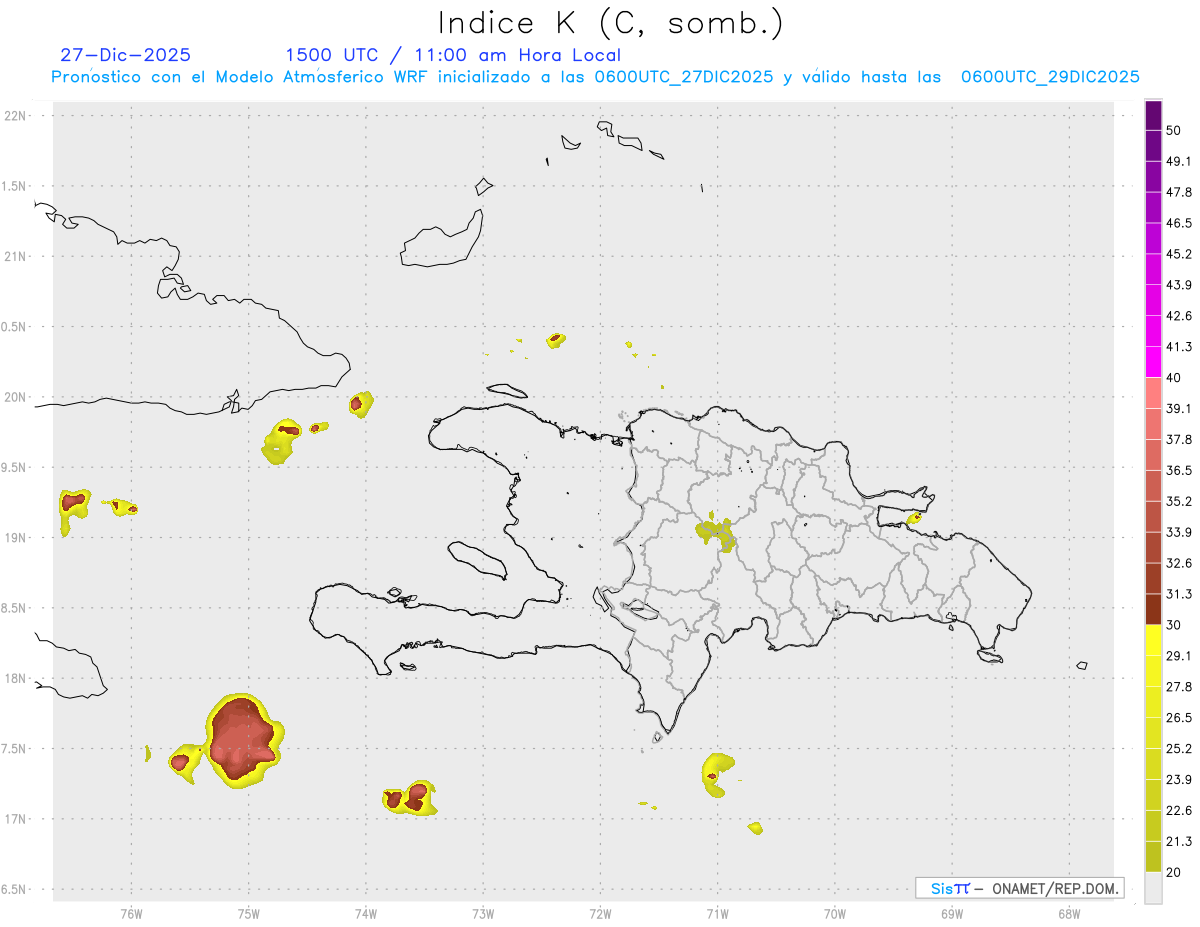This screenshot has height=927, width=1200.
Task: Click the 70W longitude label
Action: coord(835,913)
